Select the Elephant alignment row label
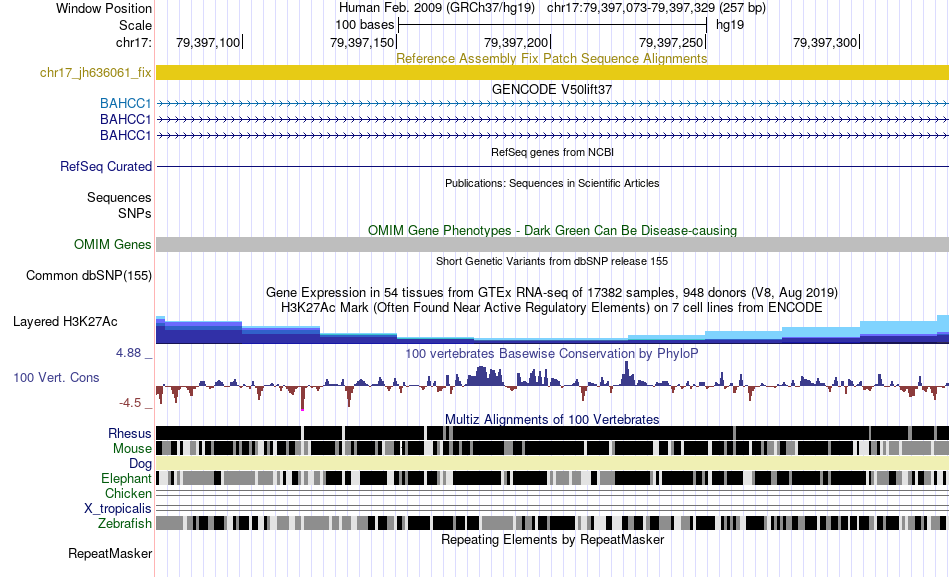The width and height of the screenshot is (950, 577). tap(126, 479)
